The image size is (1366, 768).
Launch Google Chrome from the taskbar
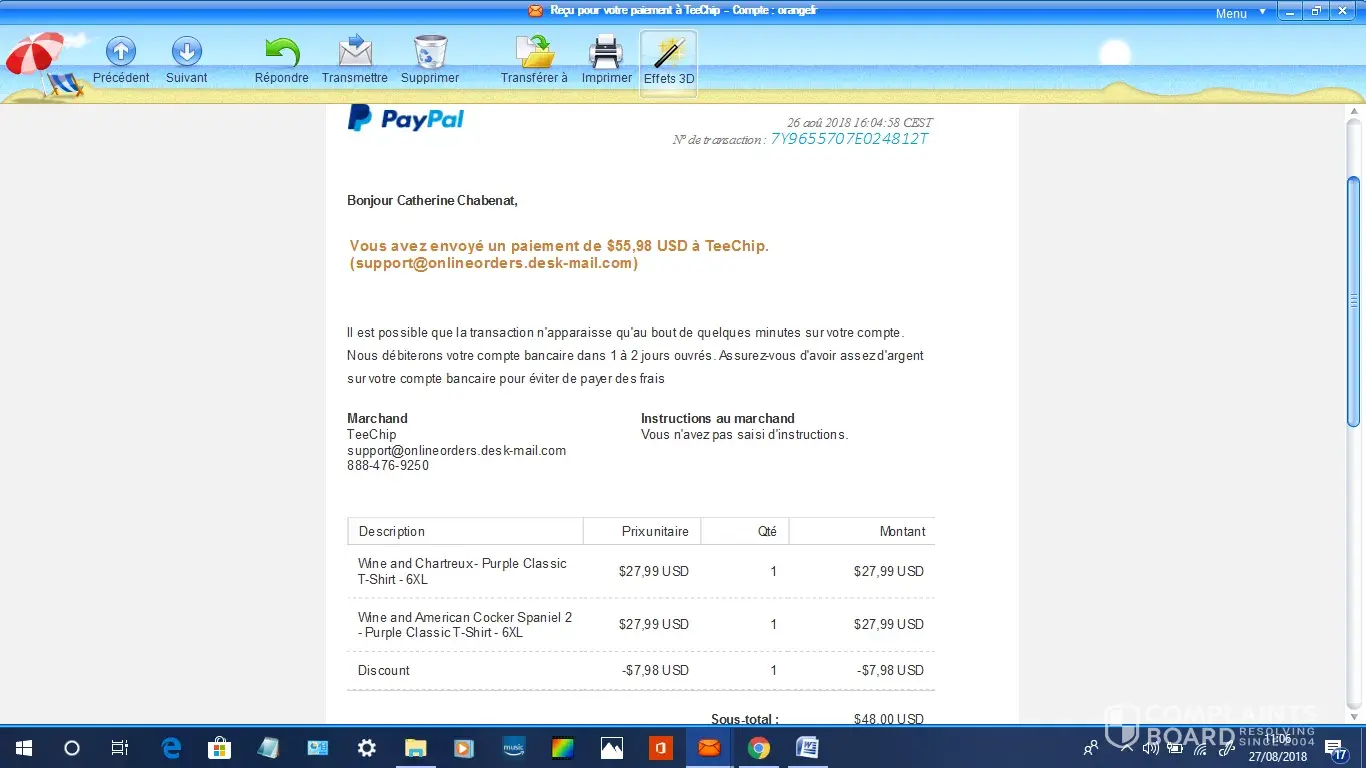tap(758, 748)
